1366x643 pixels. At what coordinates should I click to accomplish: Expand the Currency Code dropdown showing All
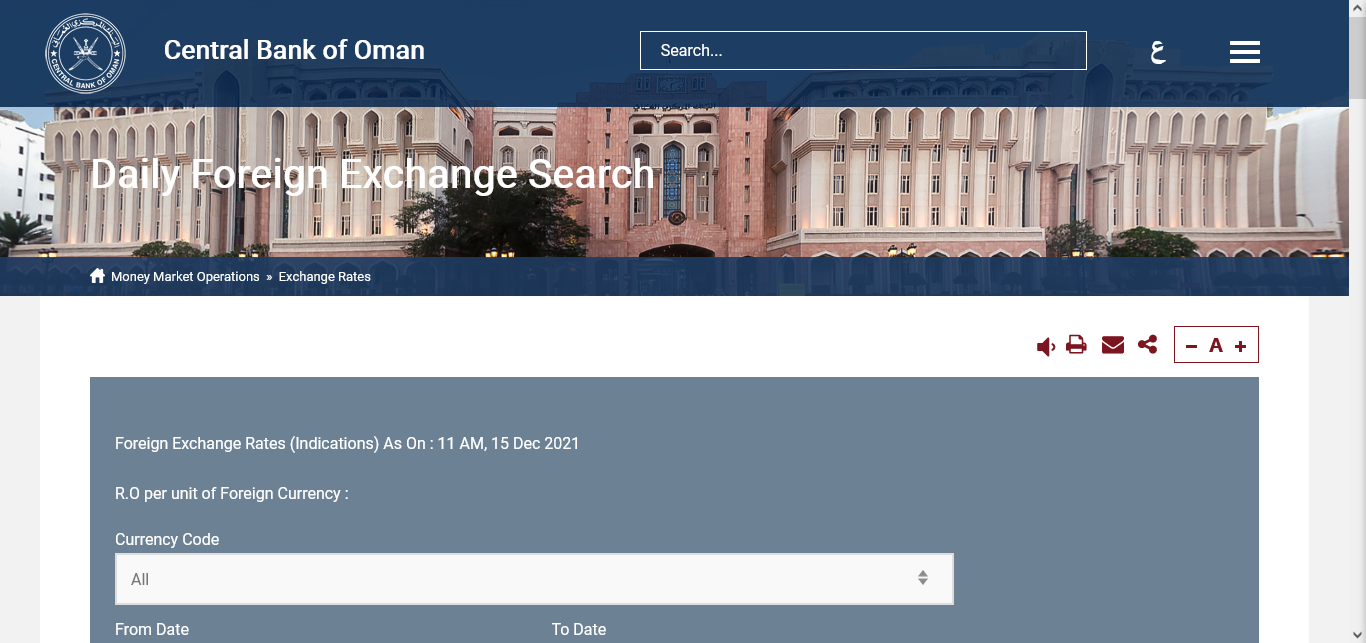[534, 579]
